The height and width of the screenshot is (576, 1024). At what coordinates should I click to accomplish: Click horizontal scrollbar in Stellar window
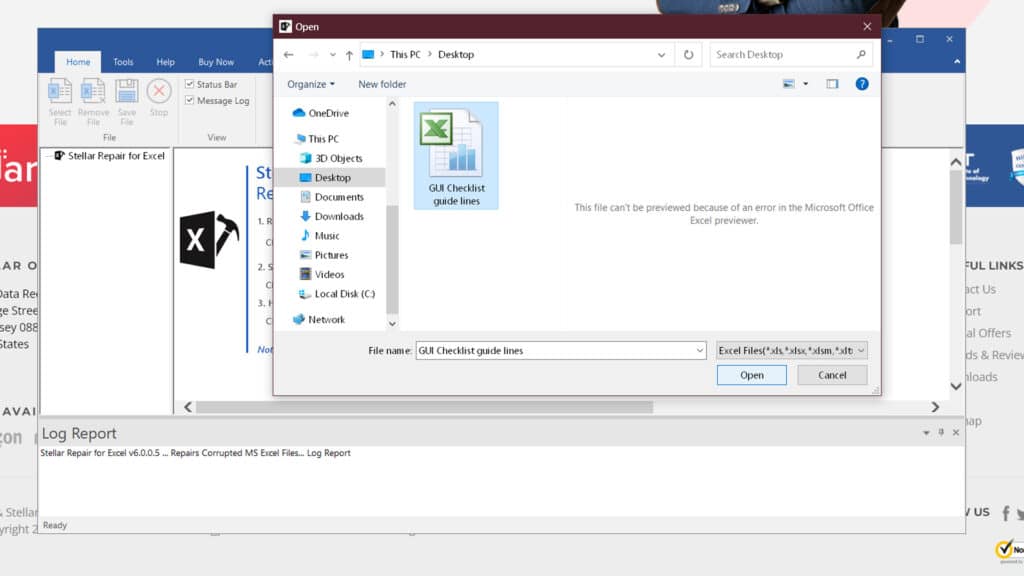coord(424,408)
